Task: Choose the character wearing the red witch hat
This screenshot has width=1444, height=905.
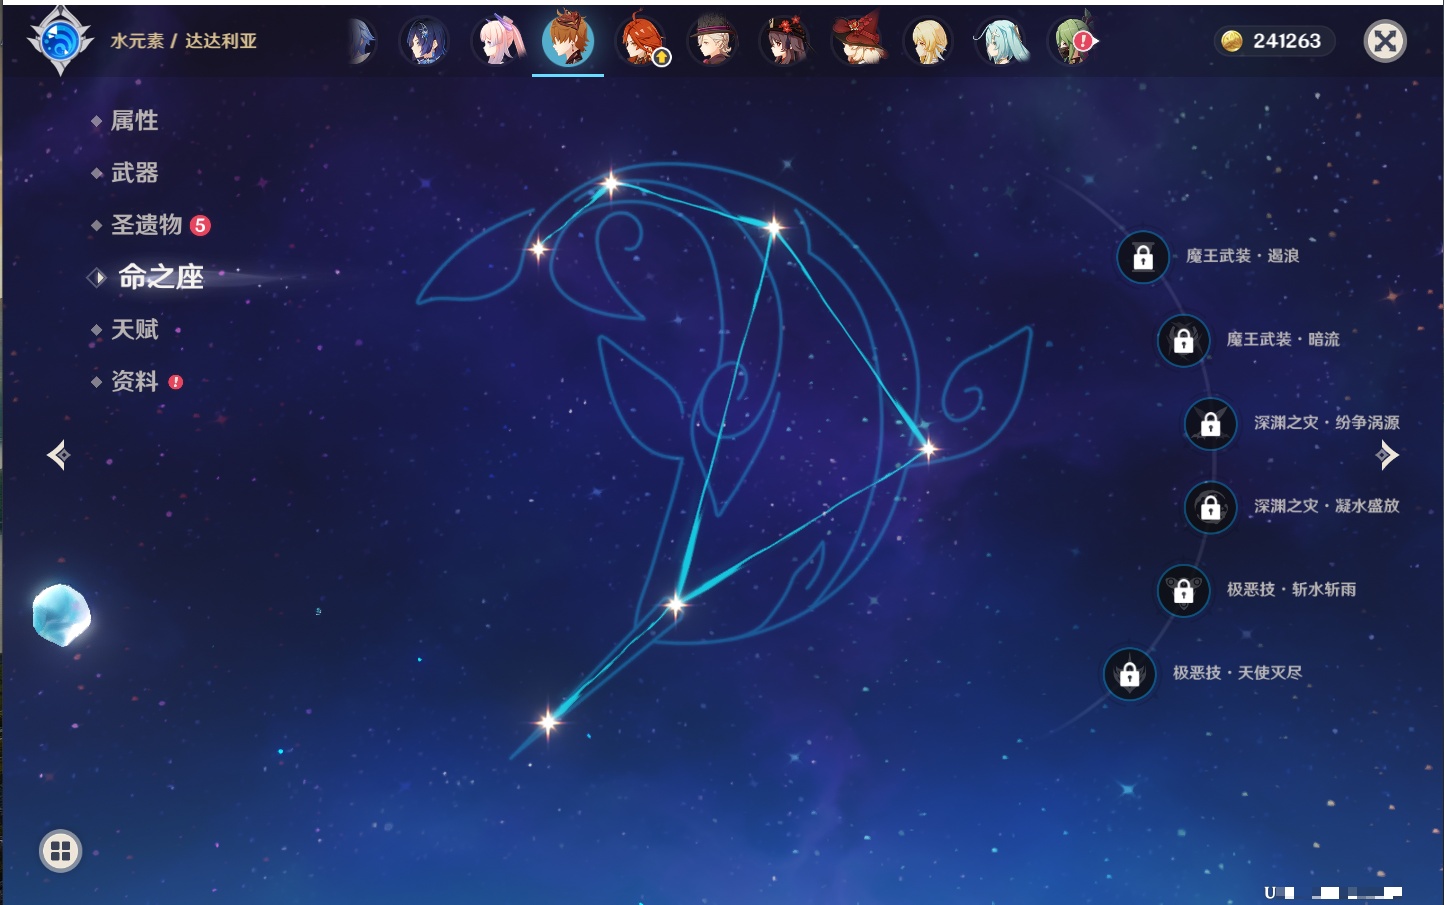Action: (x=857, y=42)
